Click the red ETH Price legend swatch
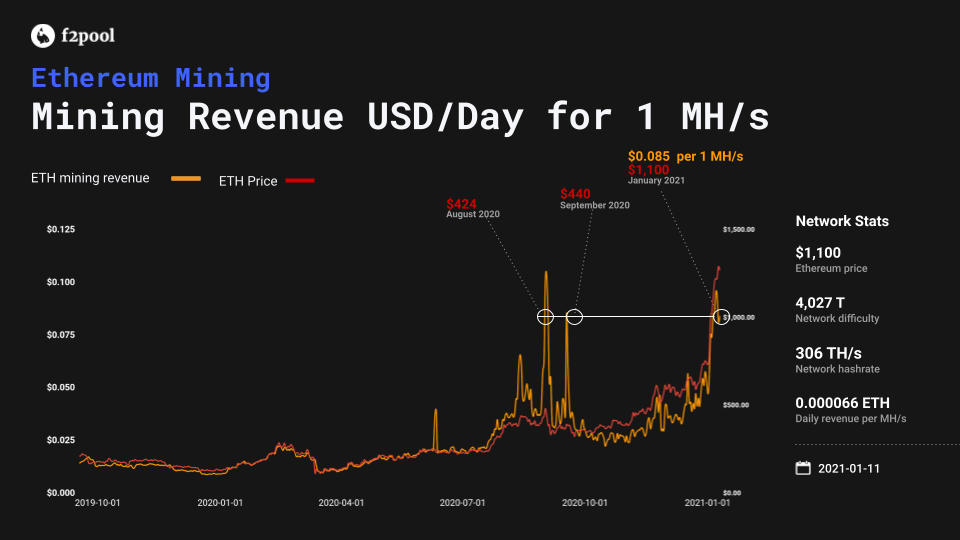This screenshot has height=540, width=960. tap(300, 181)
